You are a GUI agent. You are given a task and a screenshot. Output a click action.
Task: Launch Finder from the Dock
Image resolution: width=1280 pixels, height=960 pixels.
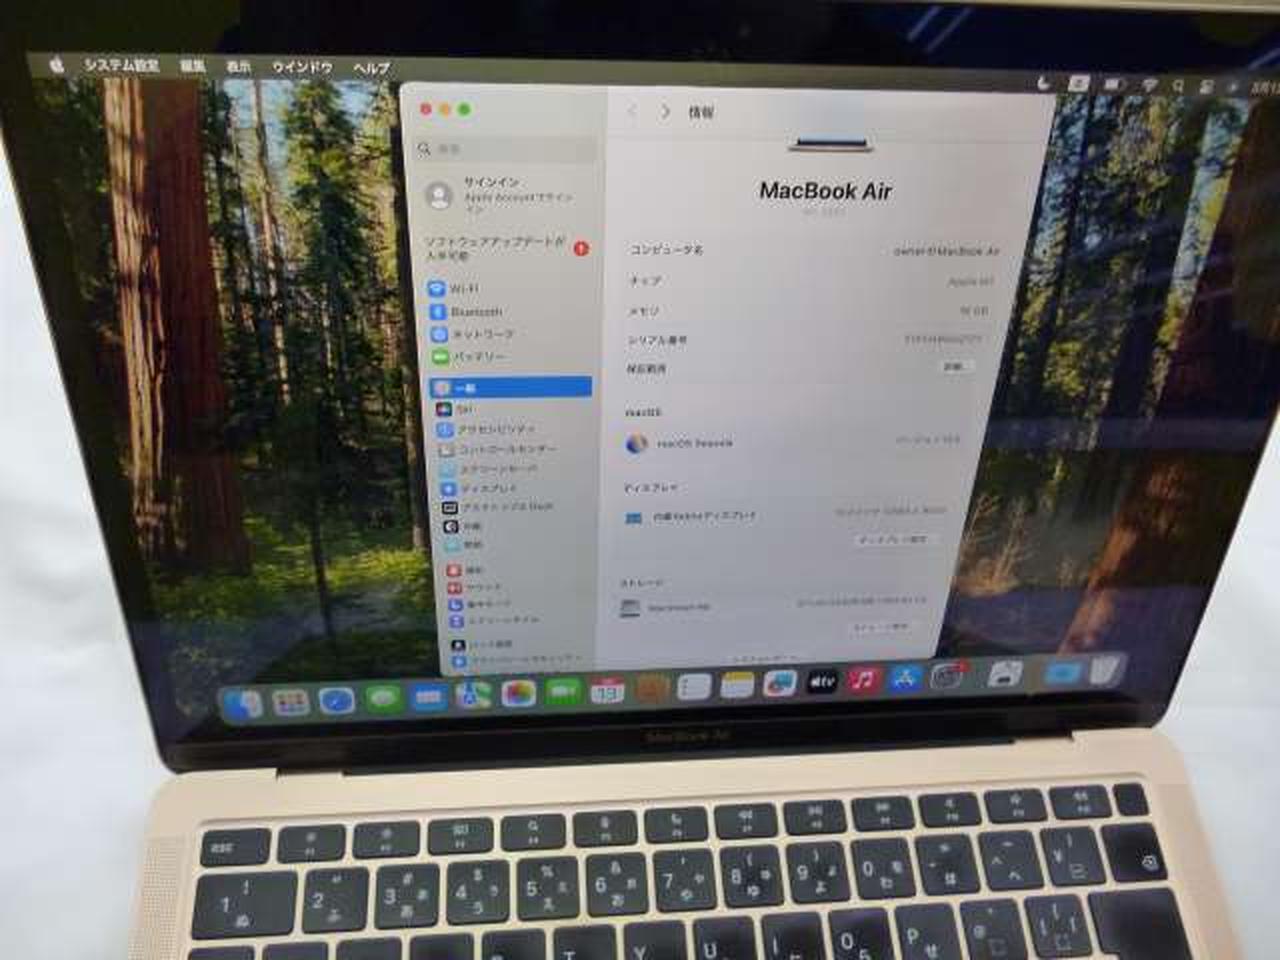[x=243, y=704]
